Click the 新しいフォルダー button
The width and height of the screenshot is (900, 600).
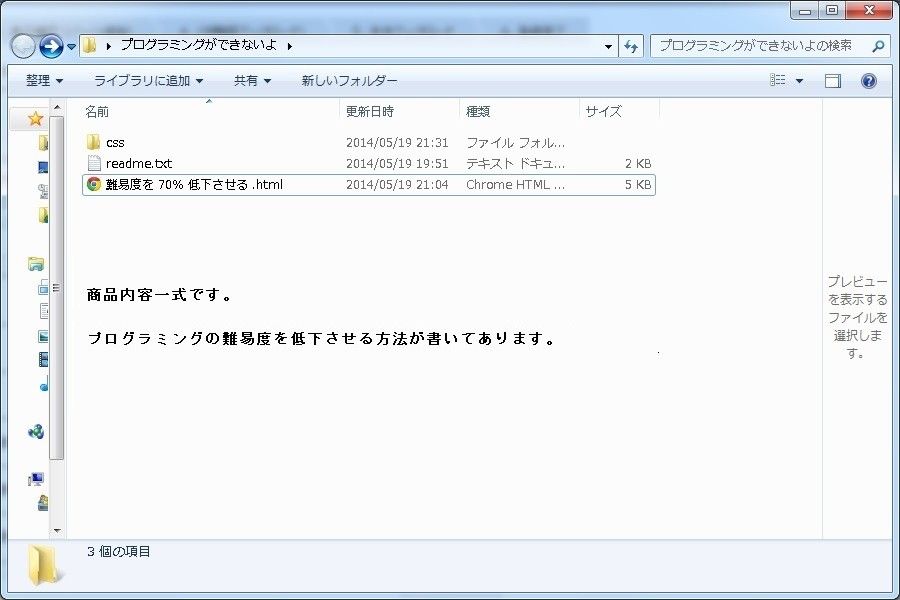349,81
